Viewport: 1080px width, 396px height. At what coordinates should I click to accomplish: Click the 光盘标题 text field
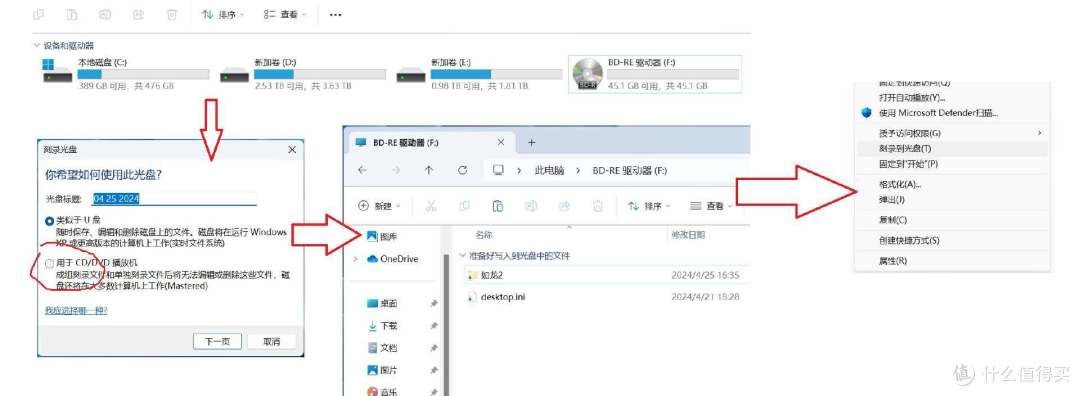[175, 198]
